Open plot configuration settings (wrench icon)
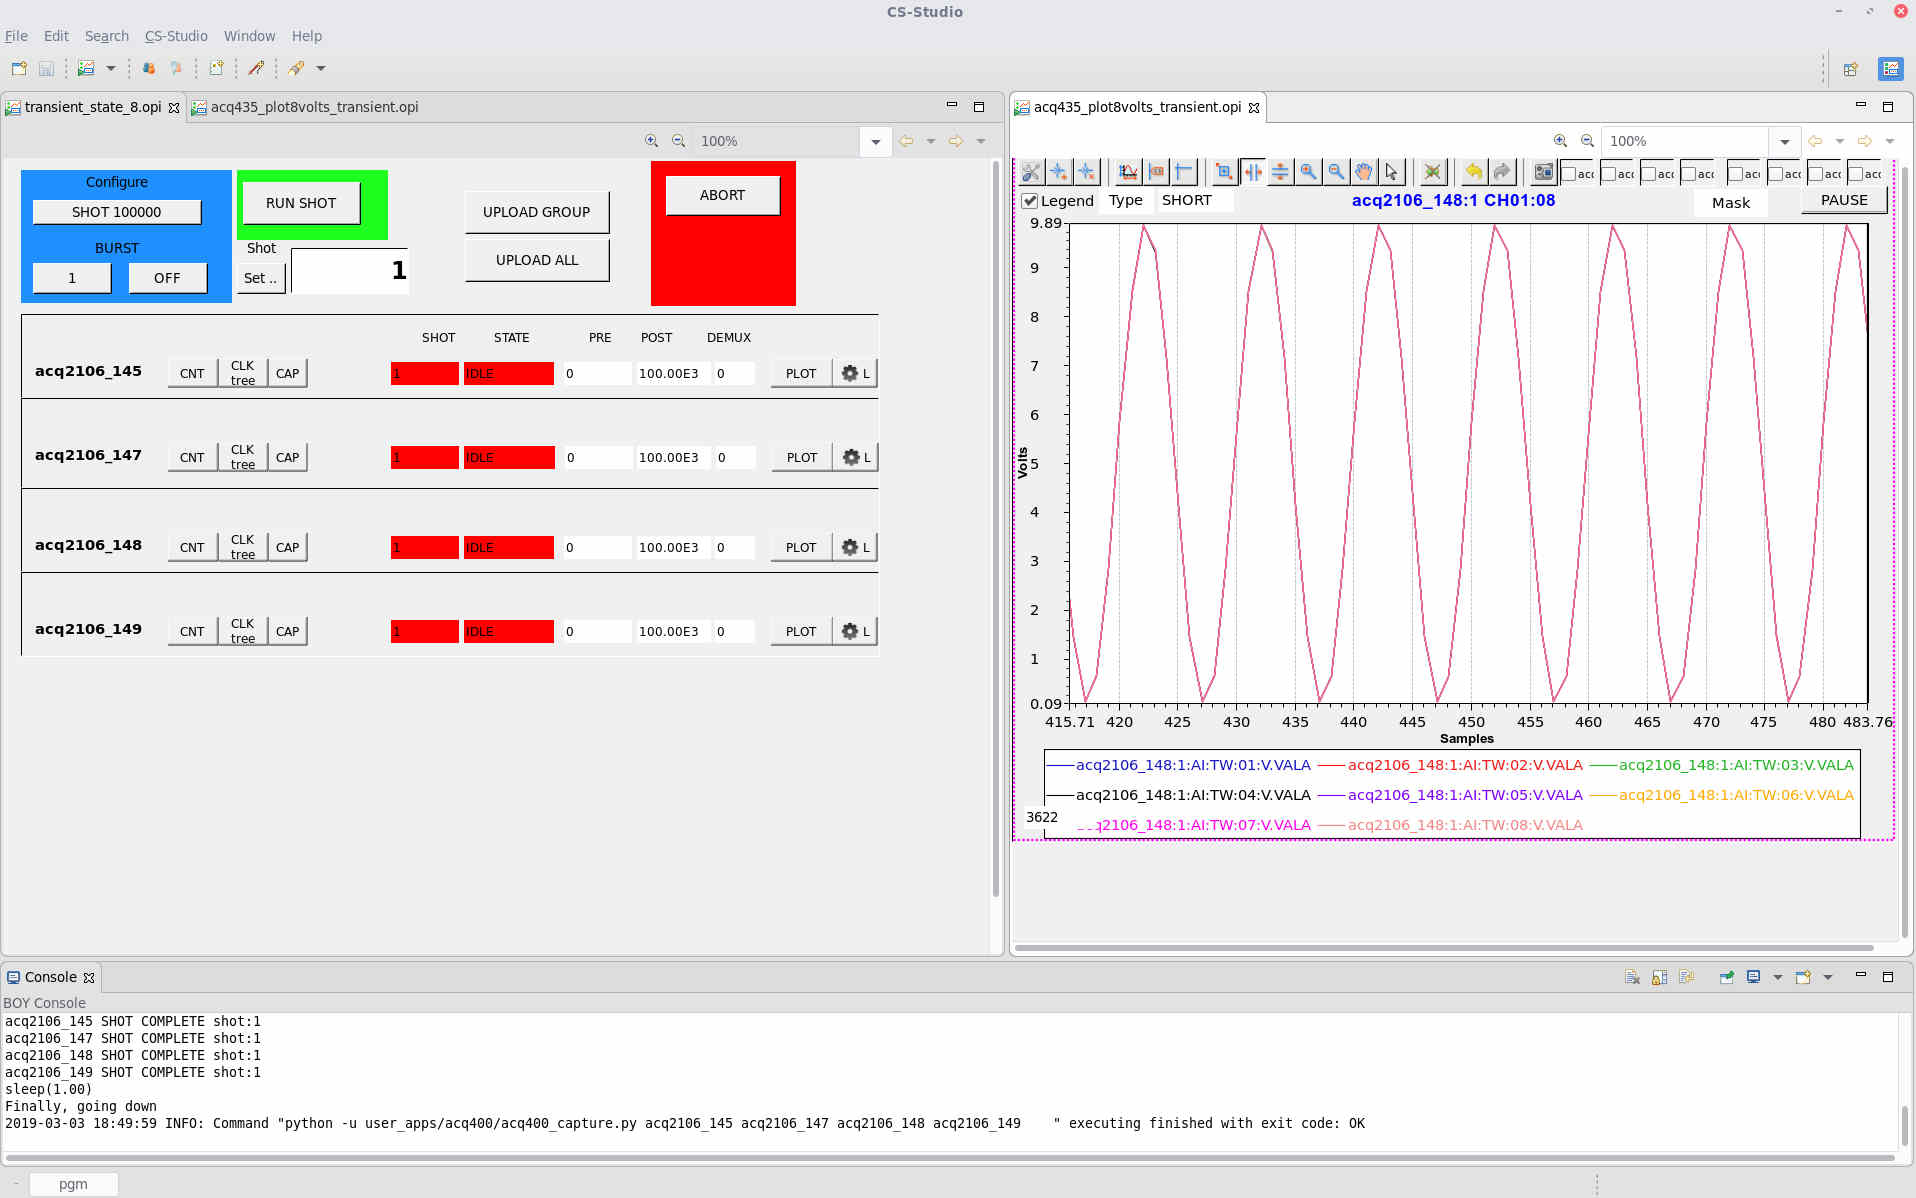This screenshot has height=1198, width=1916. click(1031, 172)
